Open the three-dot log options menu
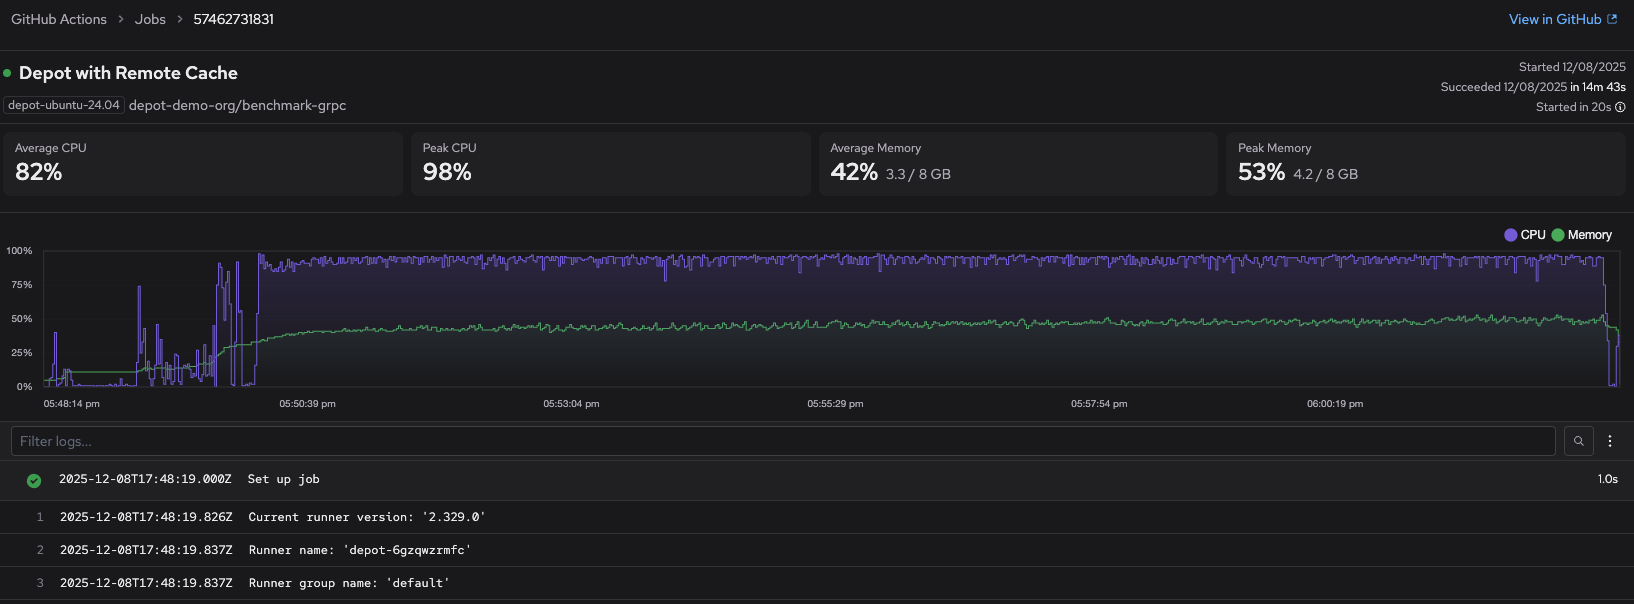The height and width of the screenshot is (604, 1634). click(1610, 441)
